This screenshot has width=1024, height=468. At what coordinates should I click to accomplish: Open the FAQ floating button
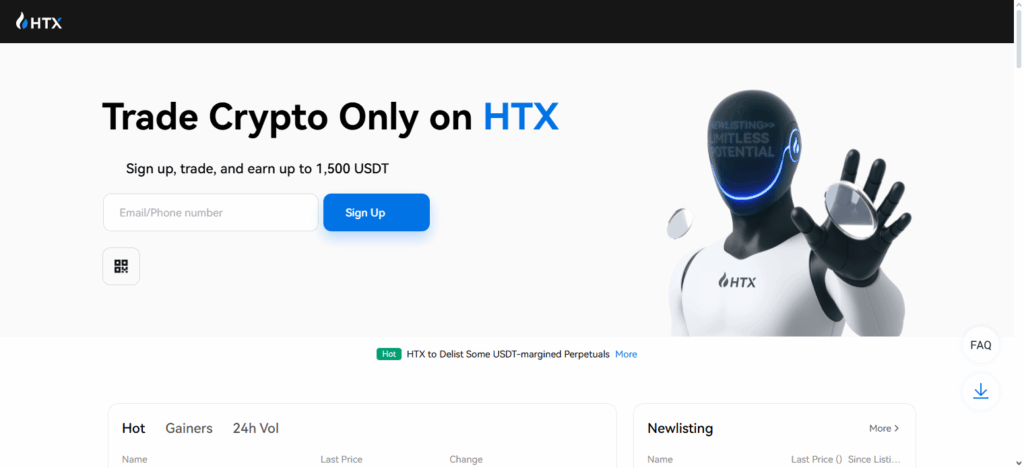pos(980,345)
